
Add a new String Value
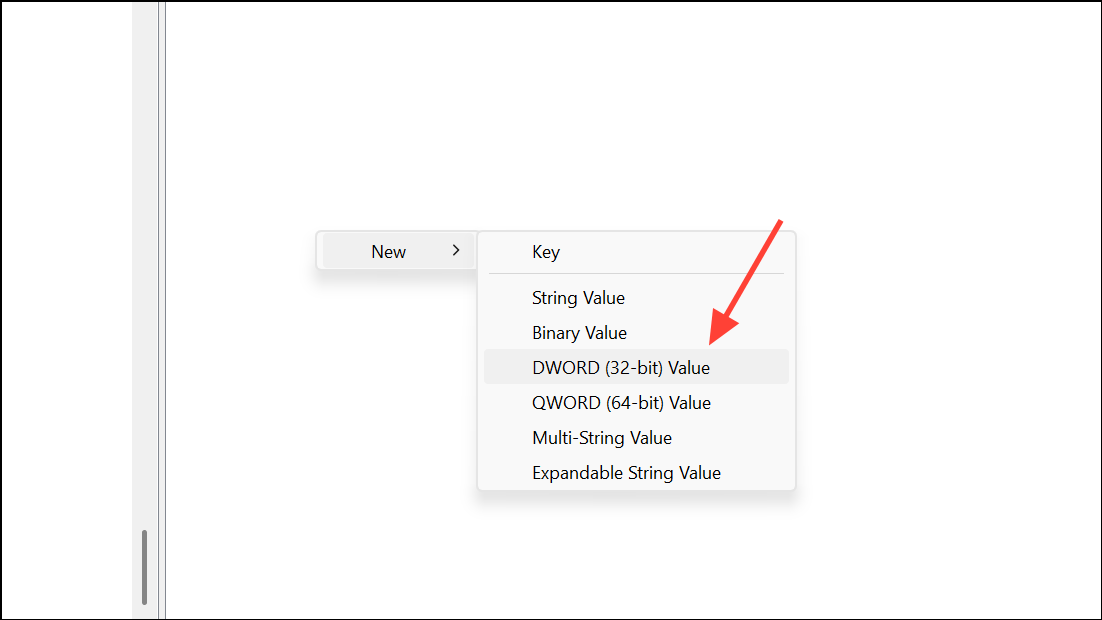[578, 298]
